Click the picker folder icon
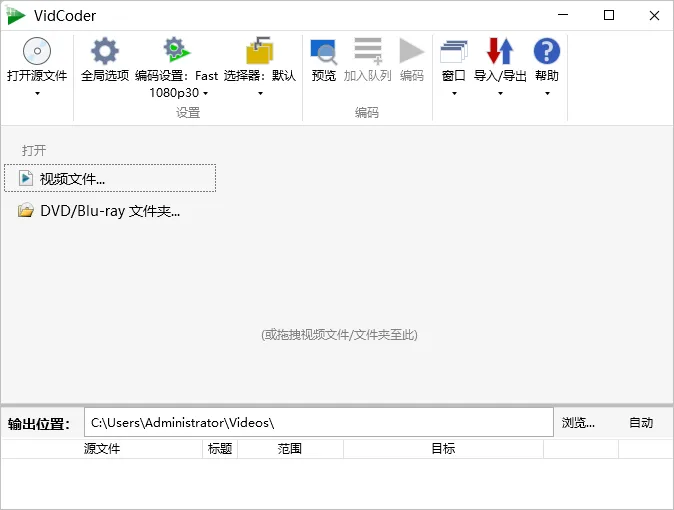The width and height of the screenshot is (674, 510). pyautogui.click(x=260, y=50)
